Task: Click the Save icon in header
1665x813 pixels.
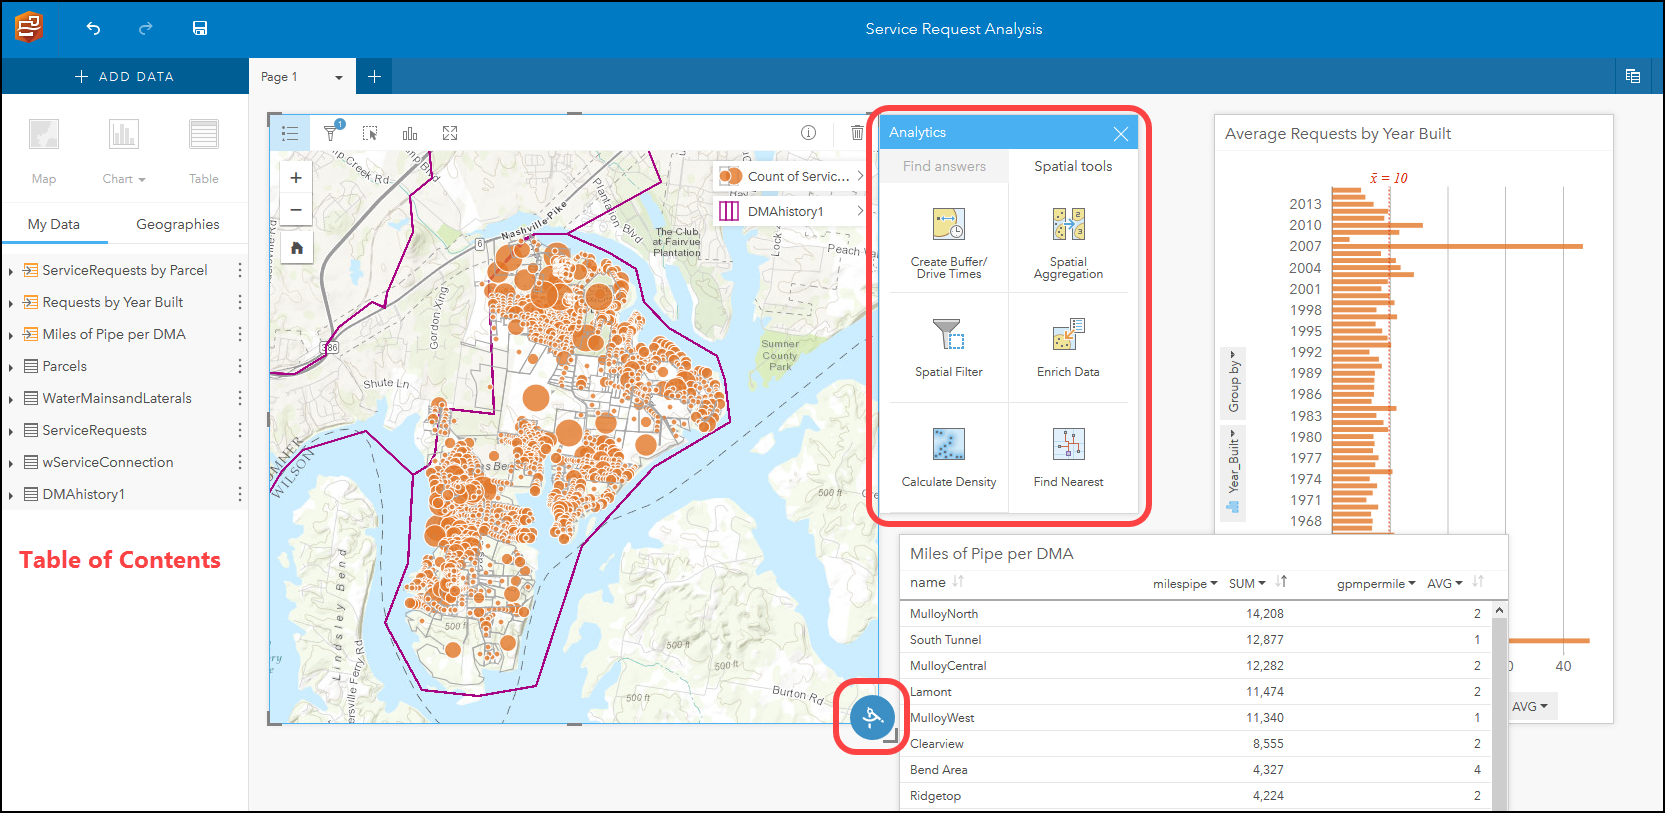Action: [x=200, y=28]
